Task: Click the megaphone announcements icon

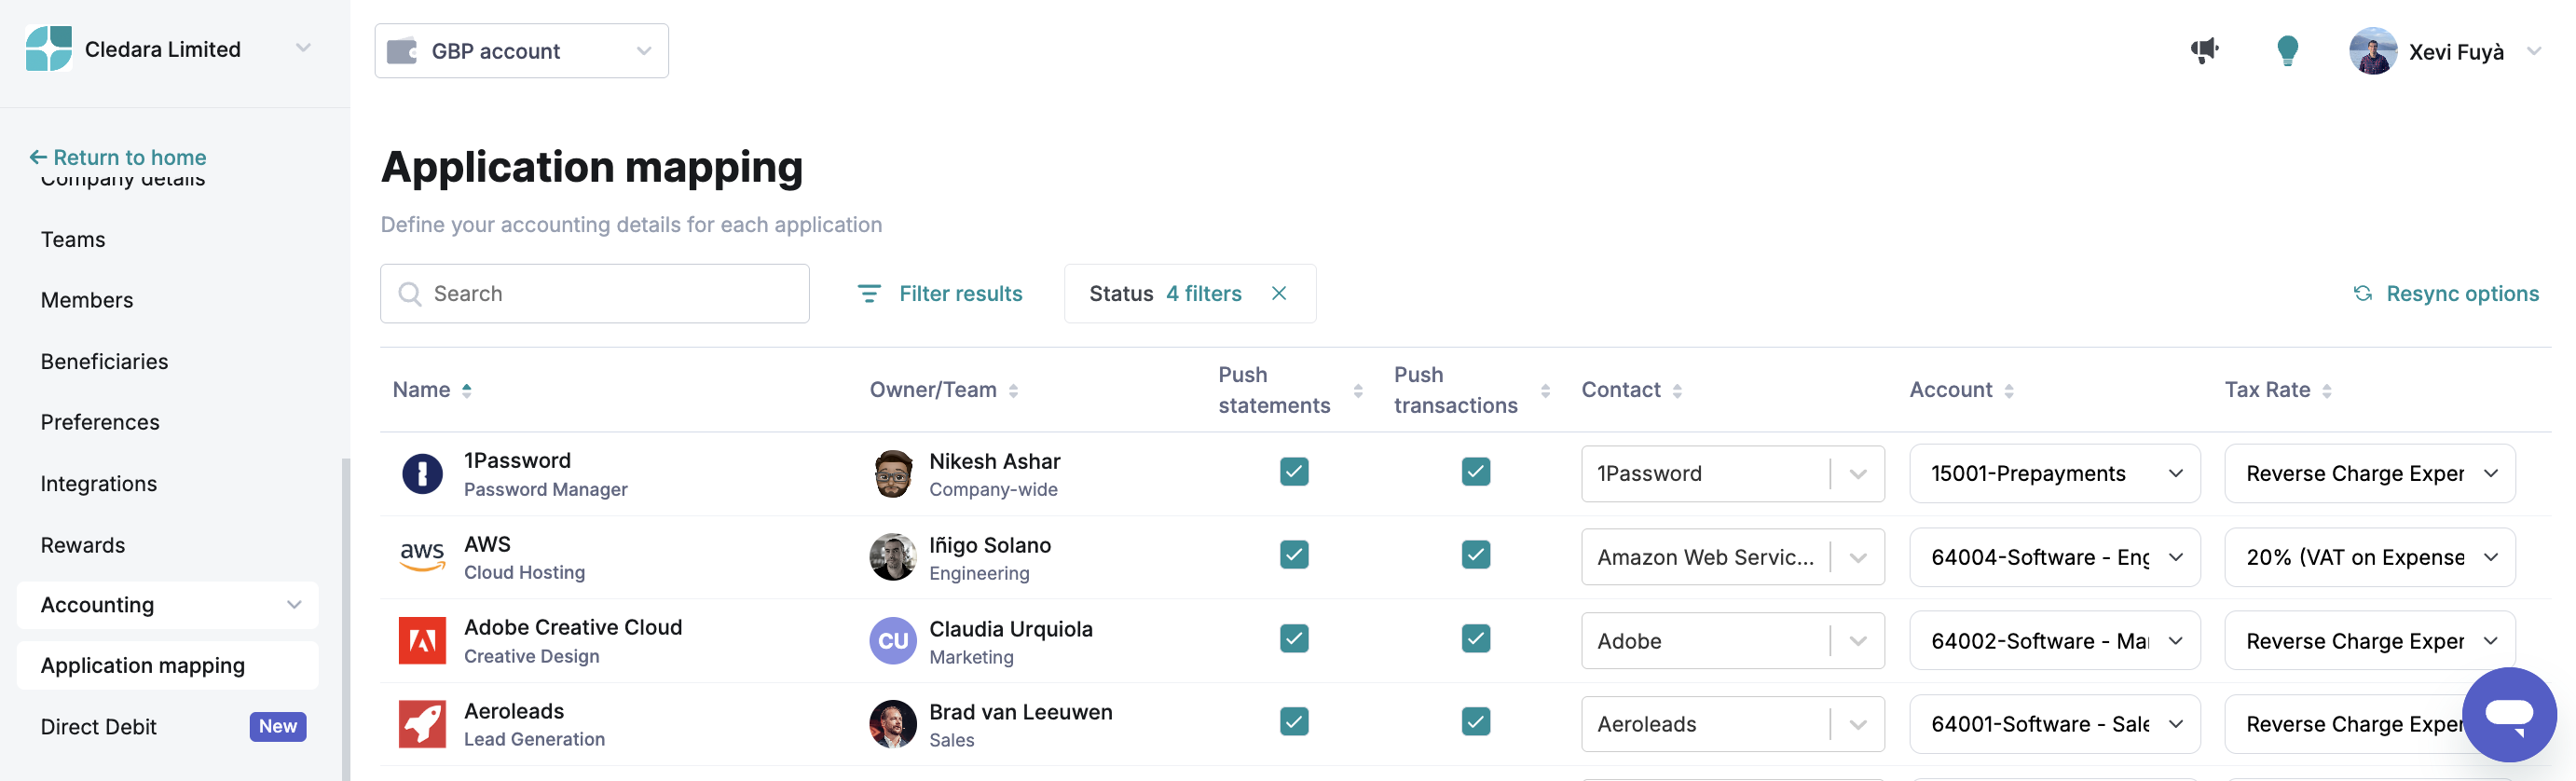Action: coord(2204,50)
